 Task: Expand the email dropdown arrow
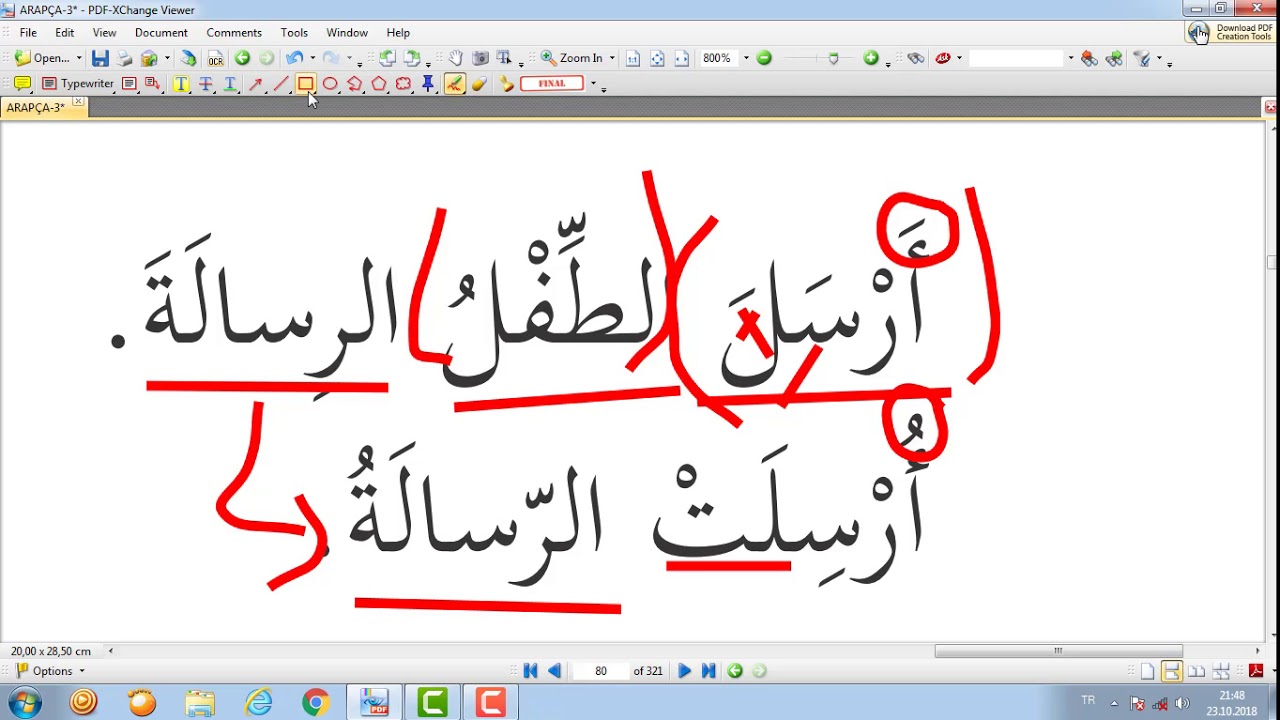pyautogui.click(x=167, y=58)
